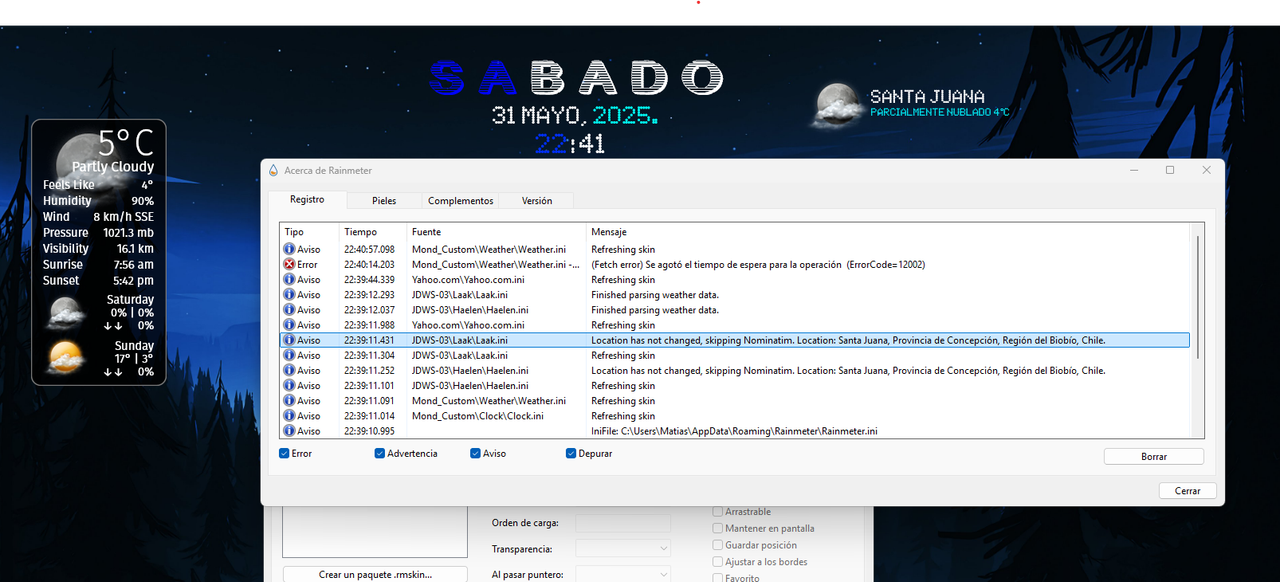Screen dimensions: 1280x582
Task: Click the Santa Juana cloudy moon weather icon
Action: tap(838, 105)
